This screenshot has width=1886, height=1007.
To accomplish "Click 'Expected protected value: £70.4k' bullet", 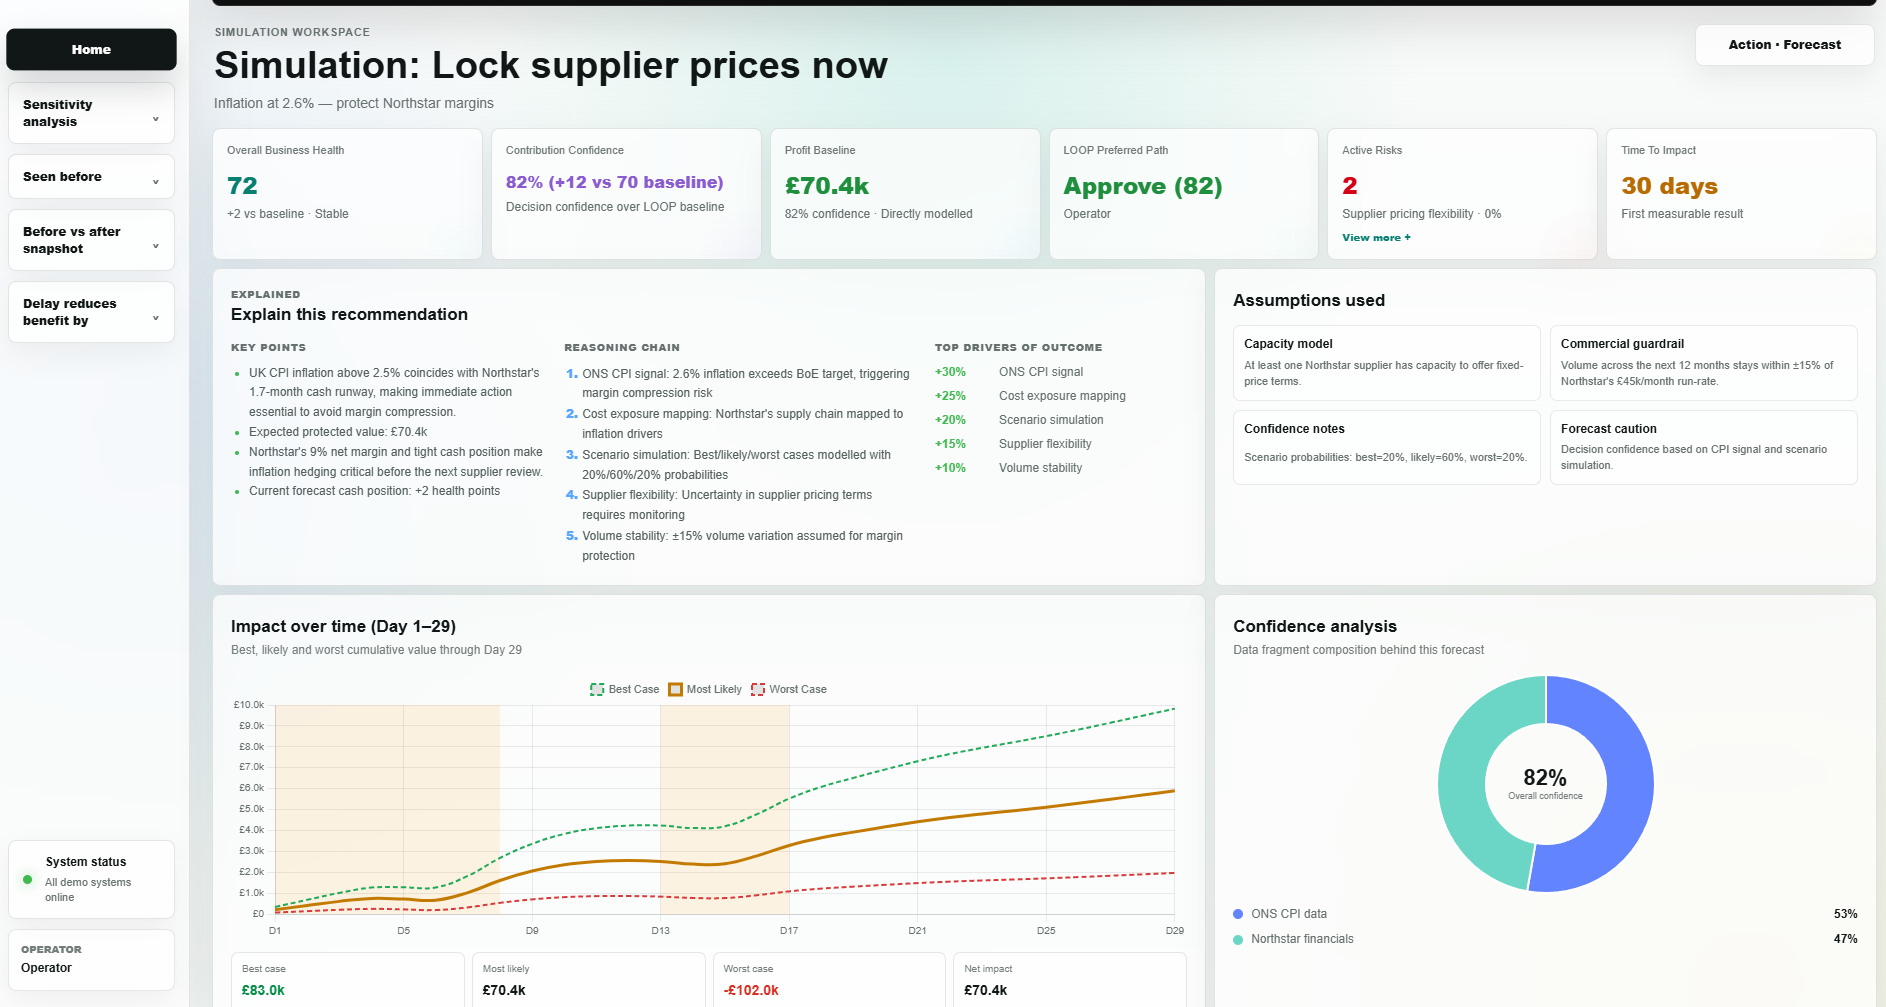I will [x=338, y=432].
